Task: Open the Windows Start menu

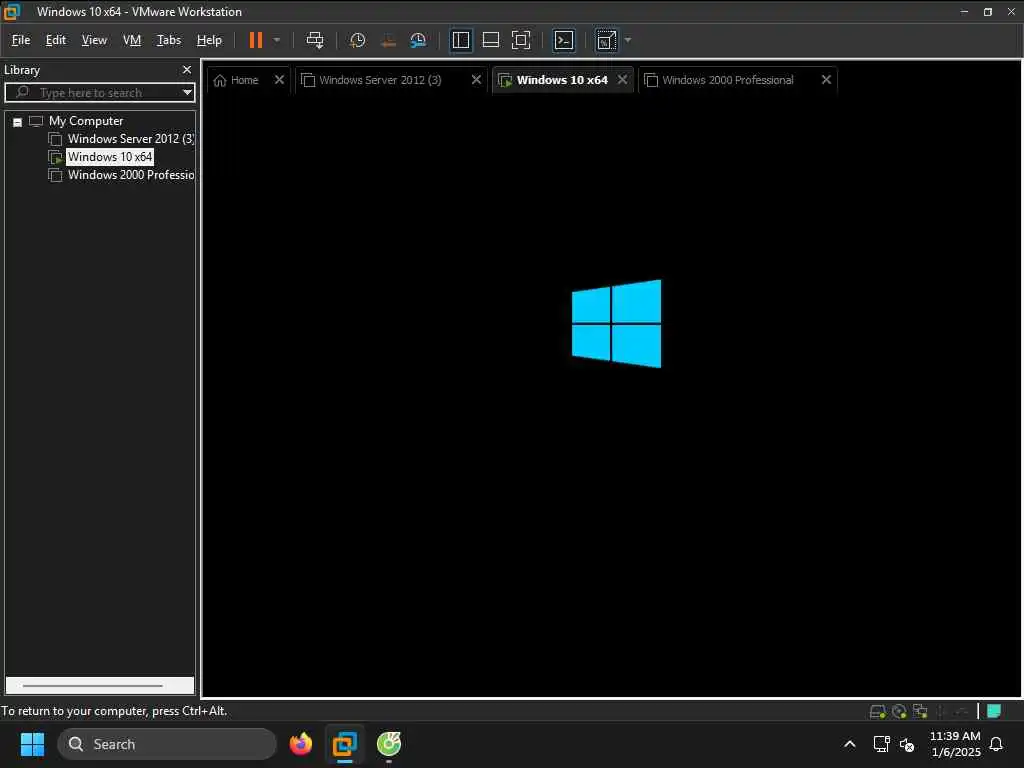Action: 32,744
